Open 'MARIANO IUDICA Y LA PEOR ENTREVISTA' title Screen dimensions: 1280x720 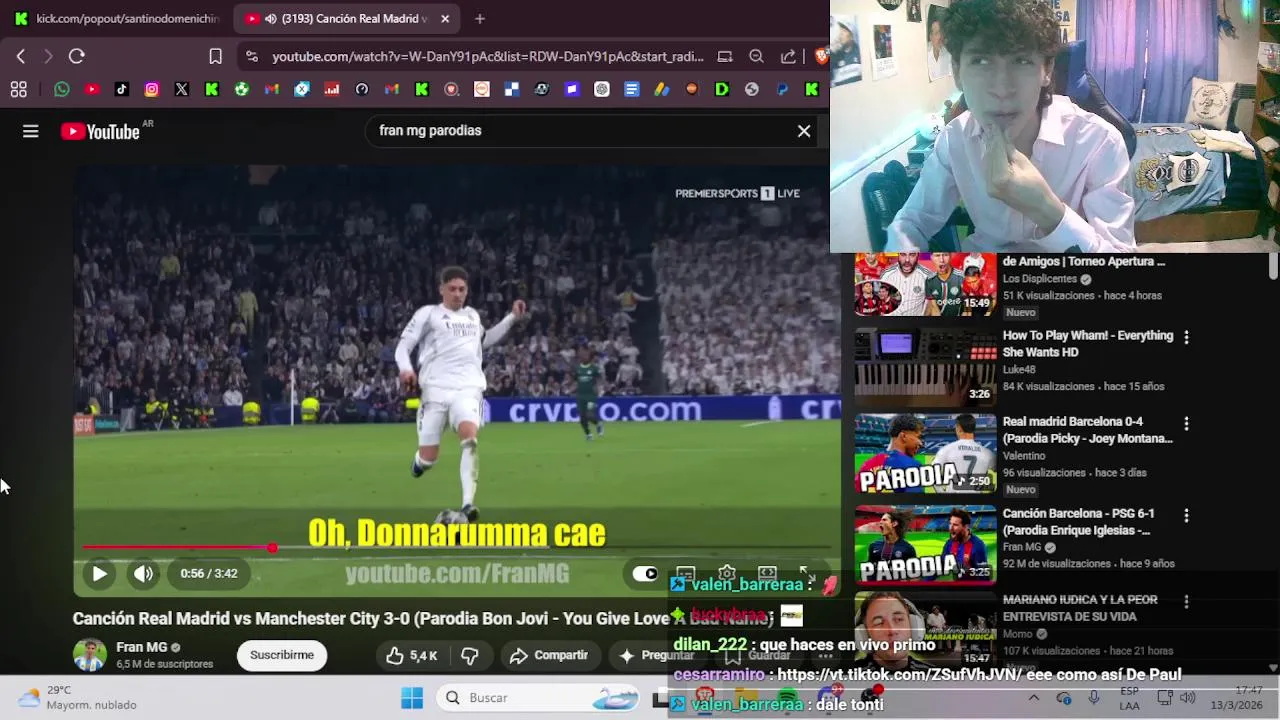pos(1080,608)
